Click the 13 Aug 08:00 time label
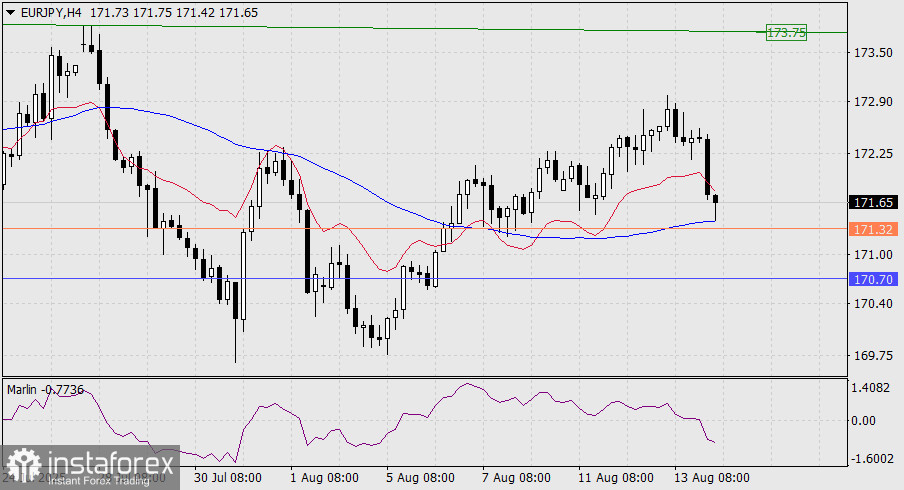The image size is (904, 490). (712, 478)
